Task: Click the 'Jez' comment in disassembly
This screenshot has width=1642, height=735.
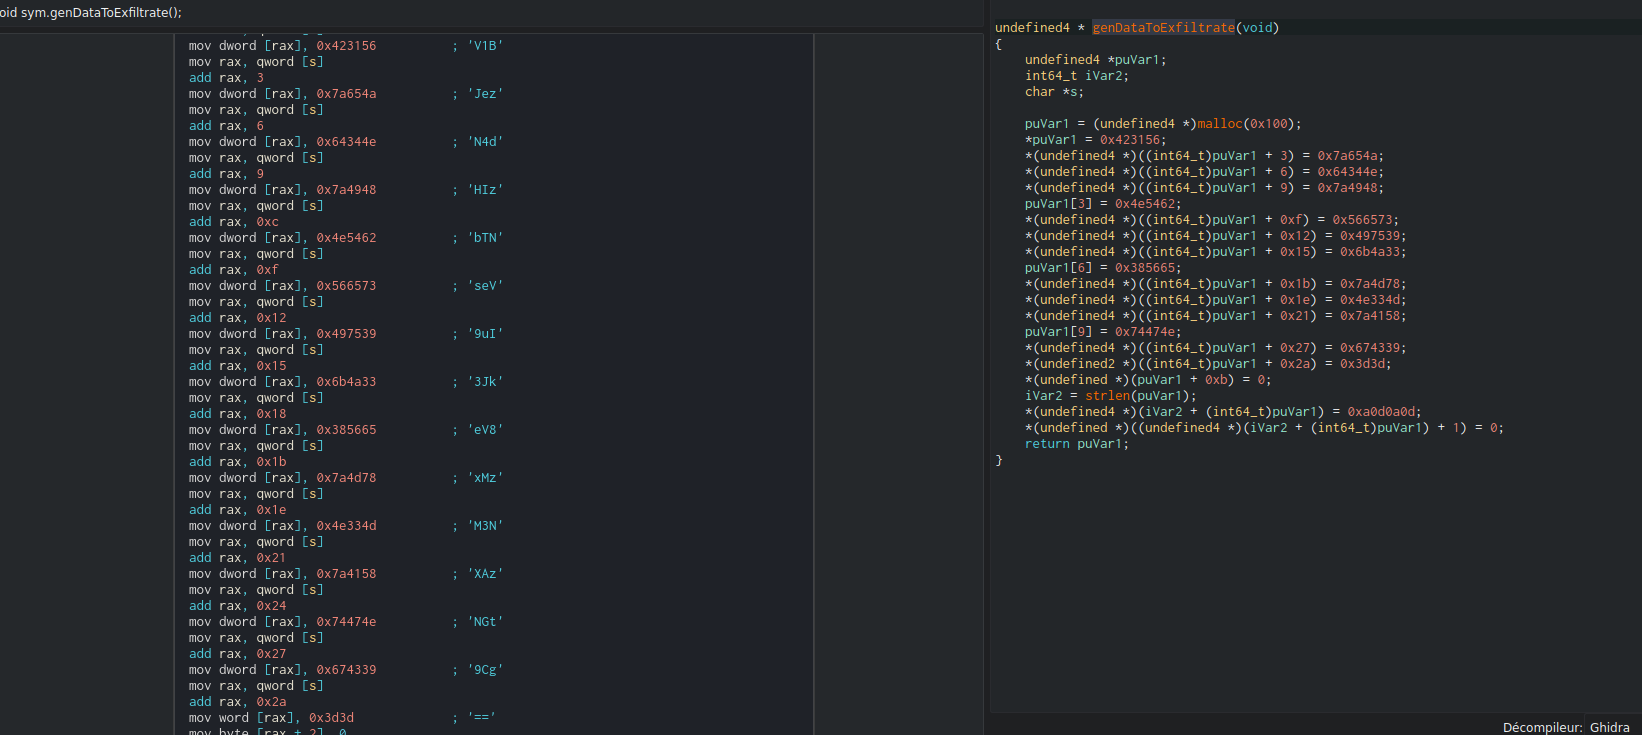Action: point(485,94)
